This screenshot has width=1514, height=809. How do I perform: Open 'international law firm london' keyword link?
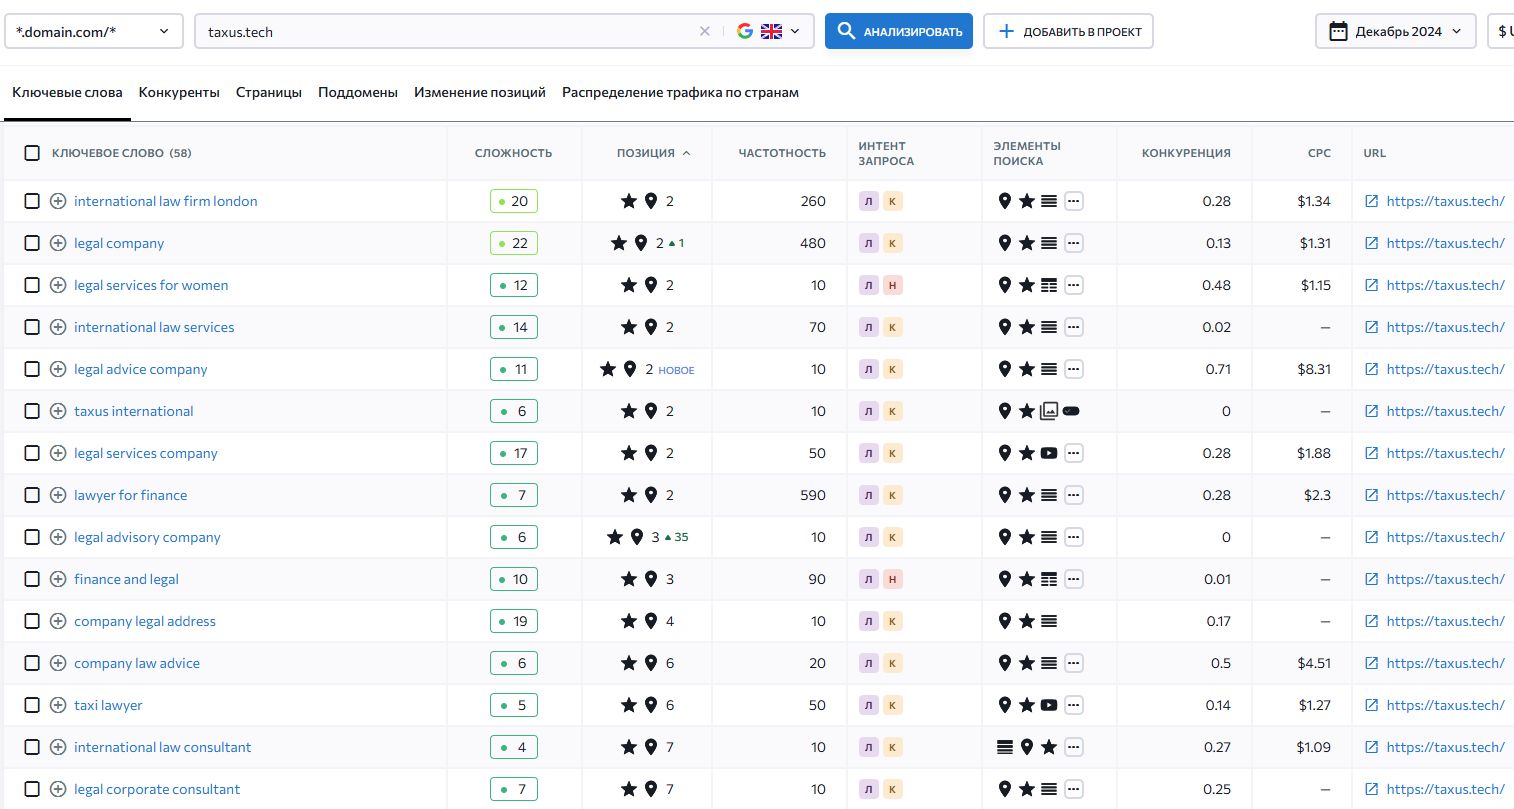coord(166,201)
